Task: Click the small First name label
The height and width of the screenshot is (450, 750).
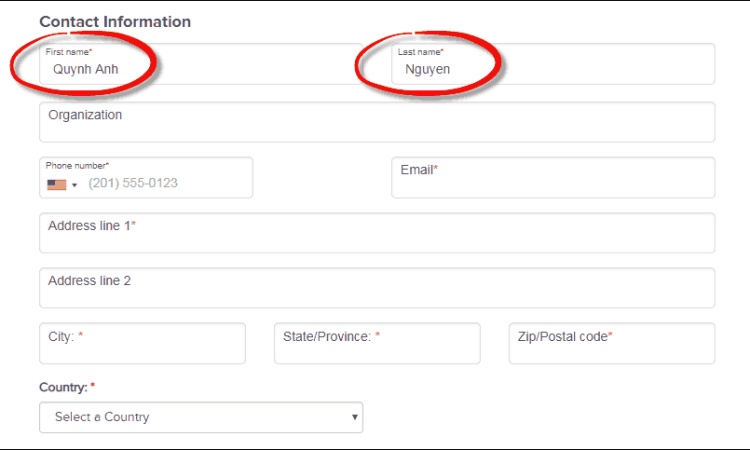Action: 68,51
